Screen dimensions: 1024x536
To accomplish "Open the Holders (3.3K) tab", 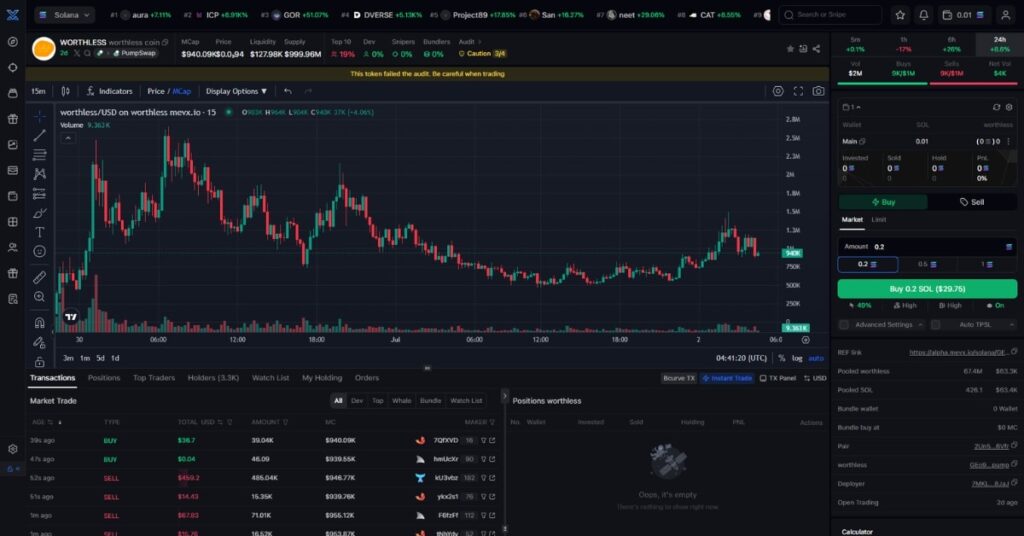I will (x=213, y=378).
